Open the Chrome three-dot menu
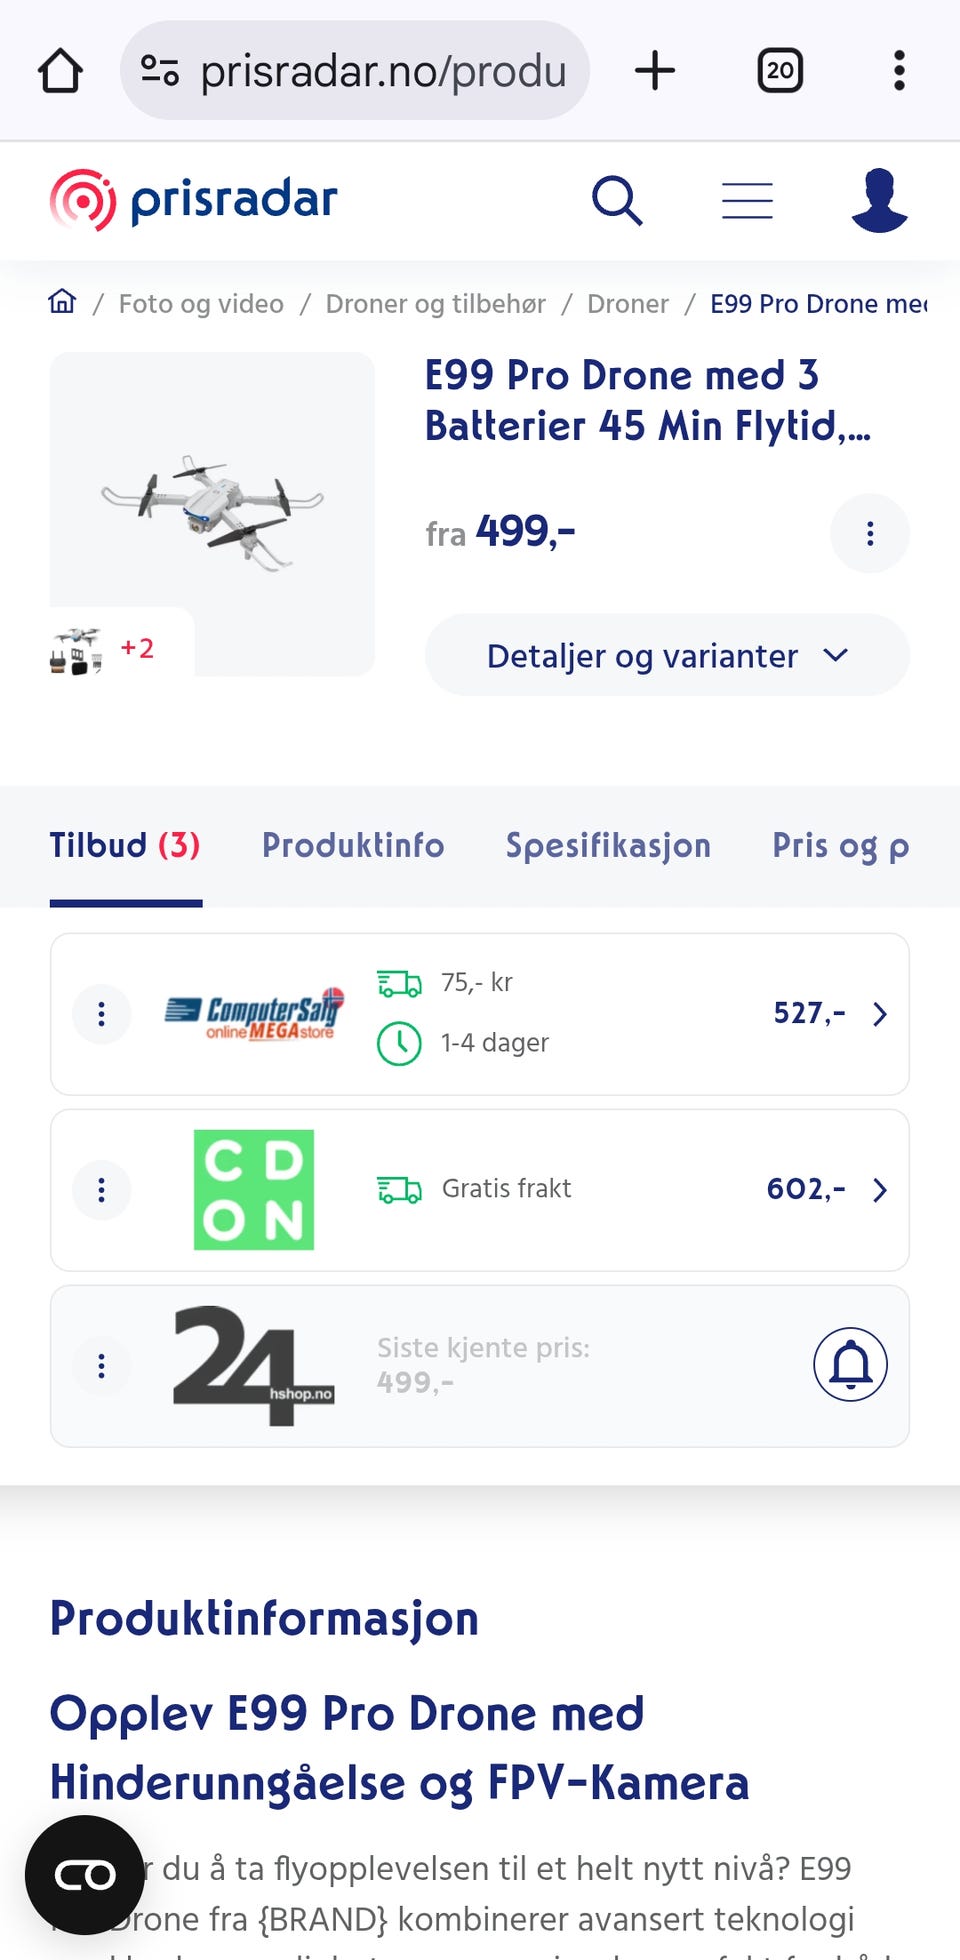Screen dimensions: 960x1960 pyautogui.click(x=899, y=71)
